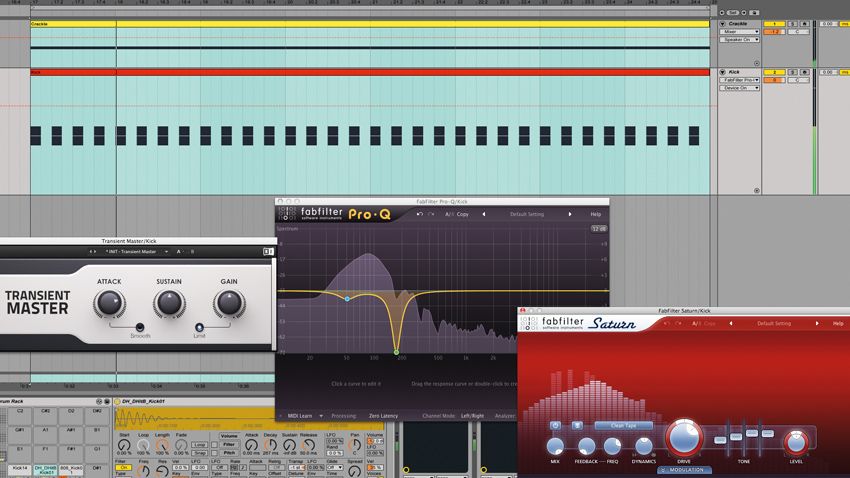
Task: Open the Default Setting preset menu in Pro-Q
Action: tap(526, 214)
